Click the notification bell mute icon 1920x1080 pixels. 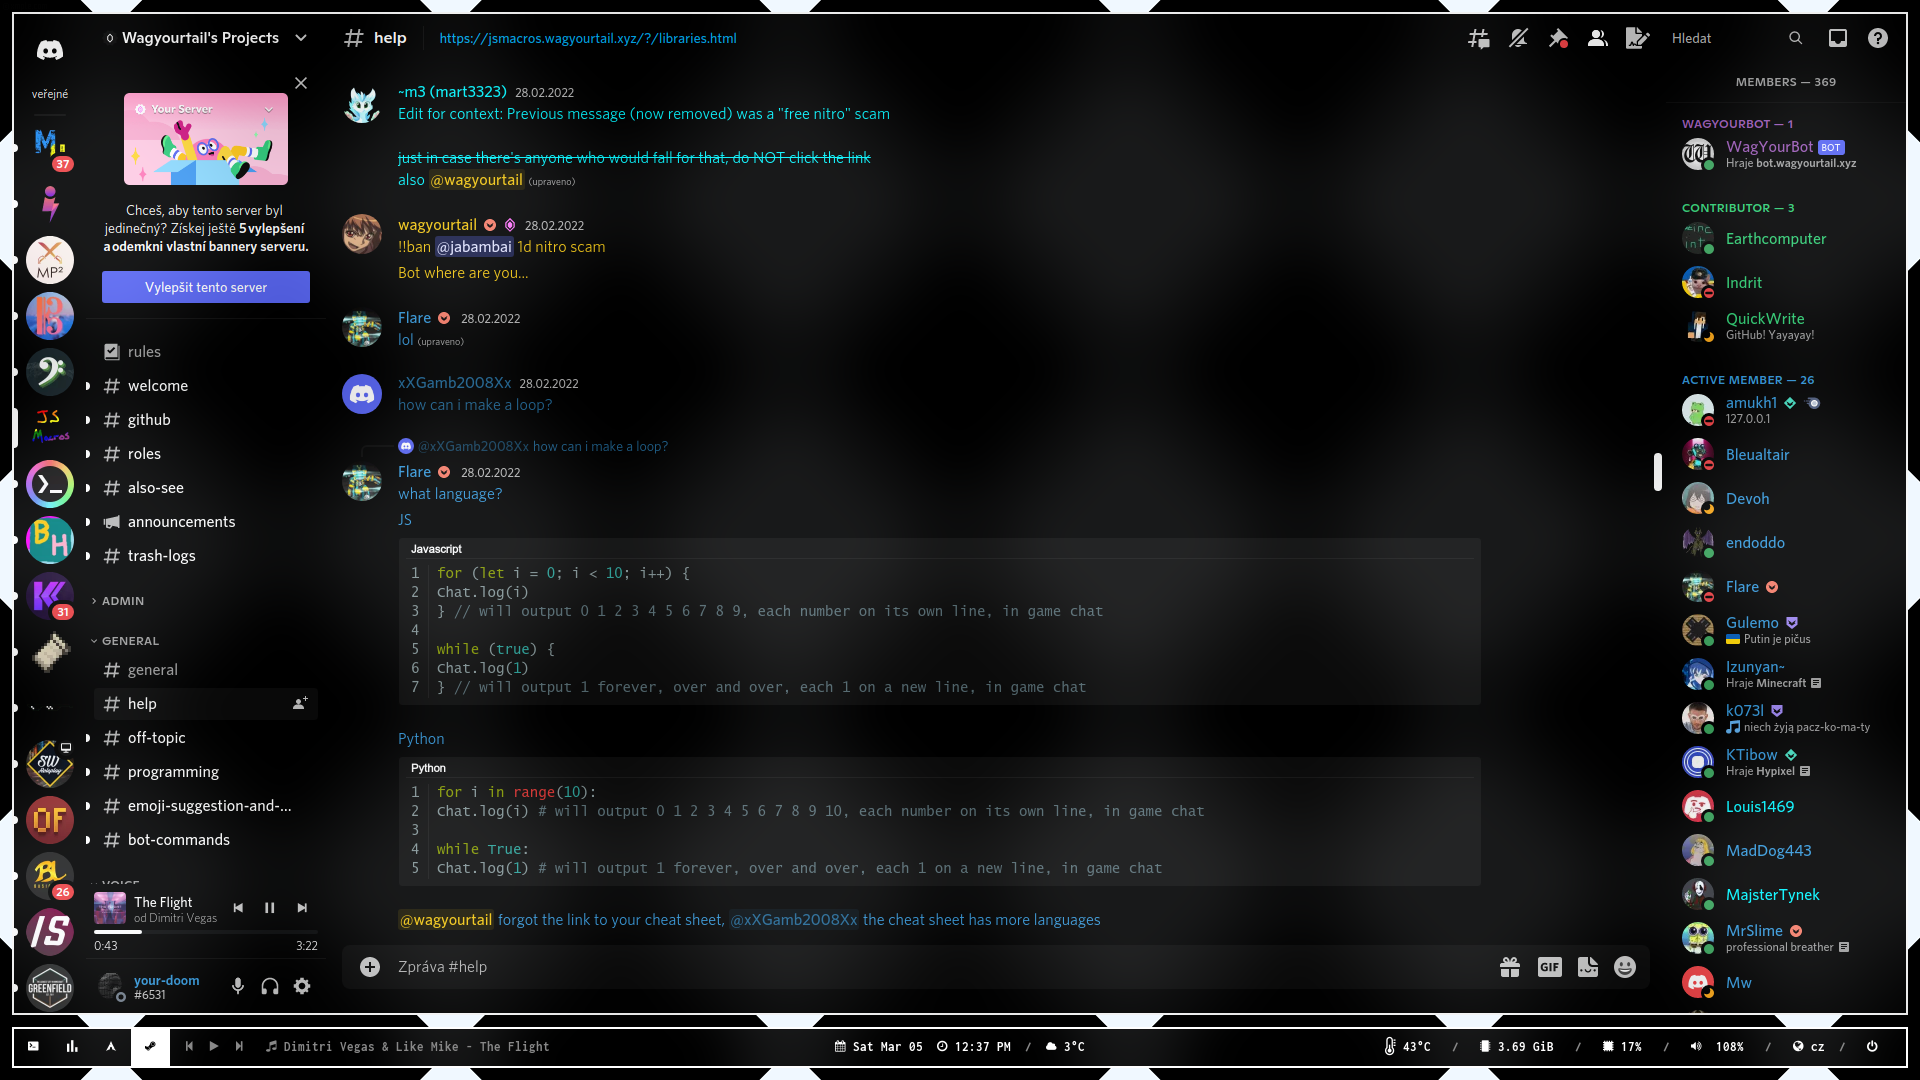point(1518,38)
